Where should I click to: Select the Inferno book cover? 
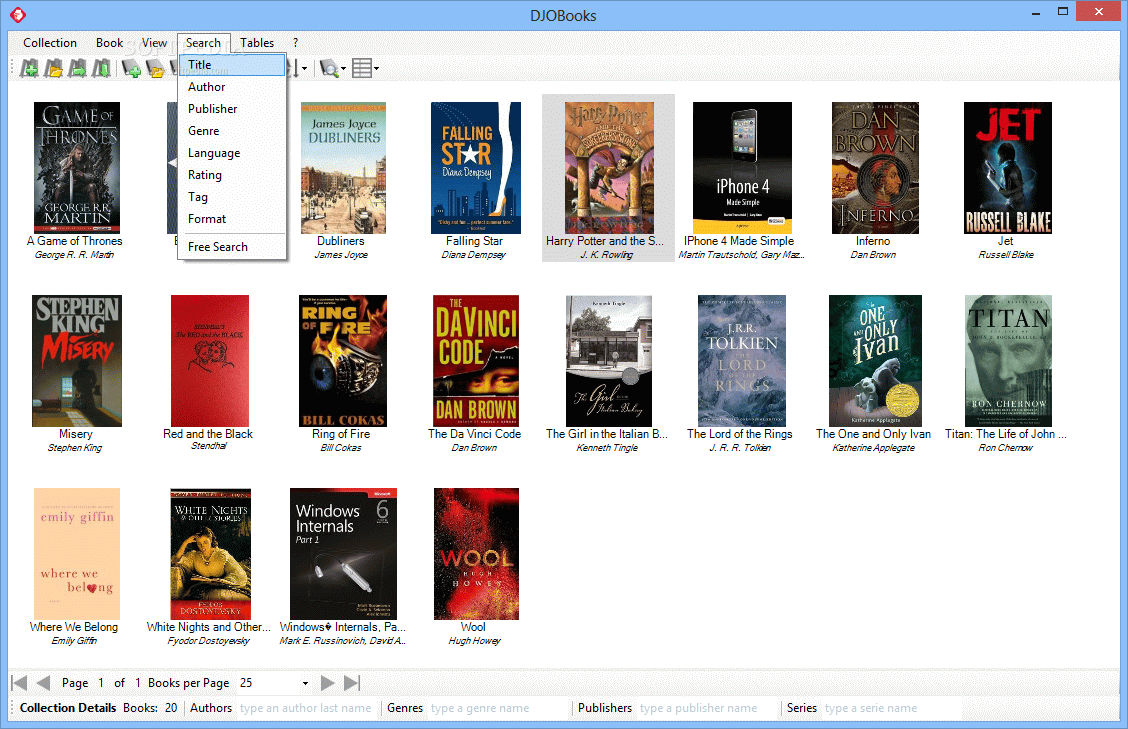[875, 168]
